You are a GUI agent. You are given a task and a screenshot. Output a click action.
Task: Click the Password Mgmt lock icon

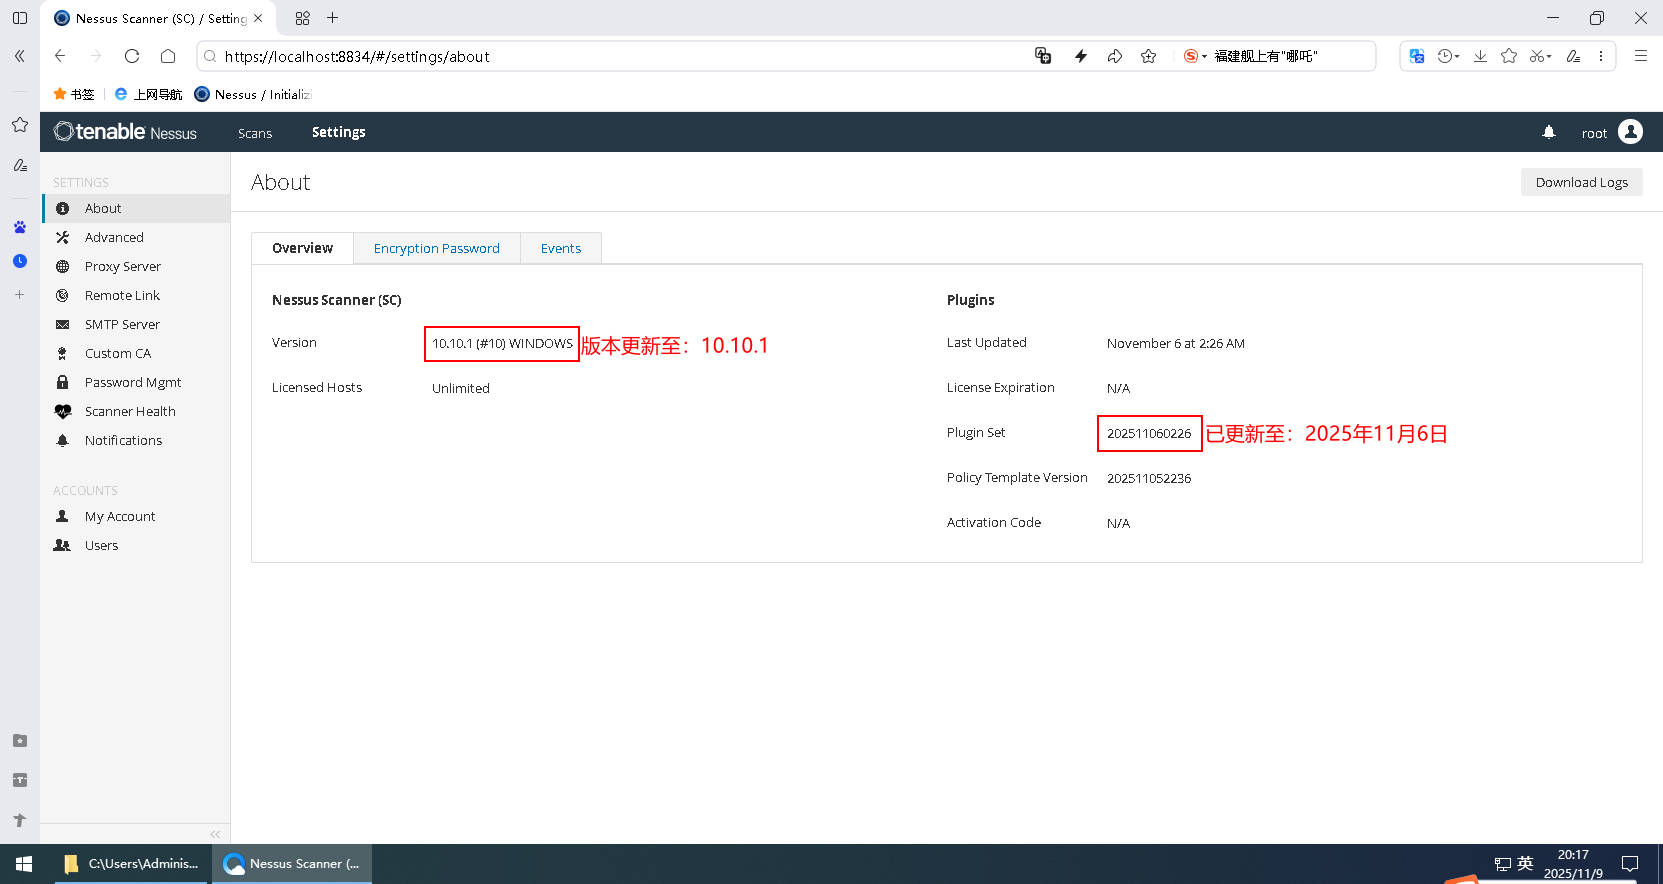tap(63, 382)
